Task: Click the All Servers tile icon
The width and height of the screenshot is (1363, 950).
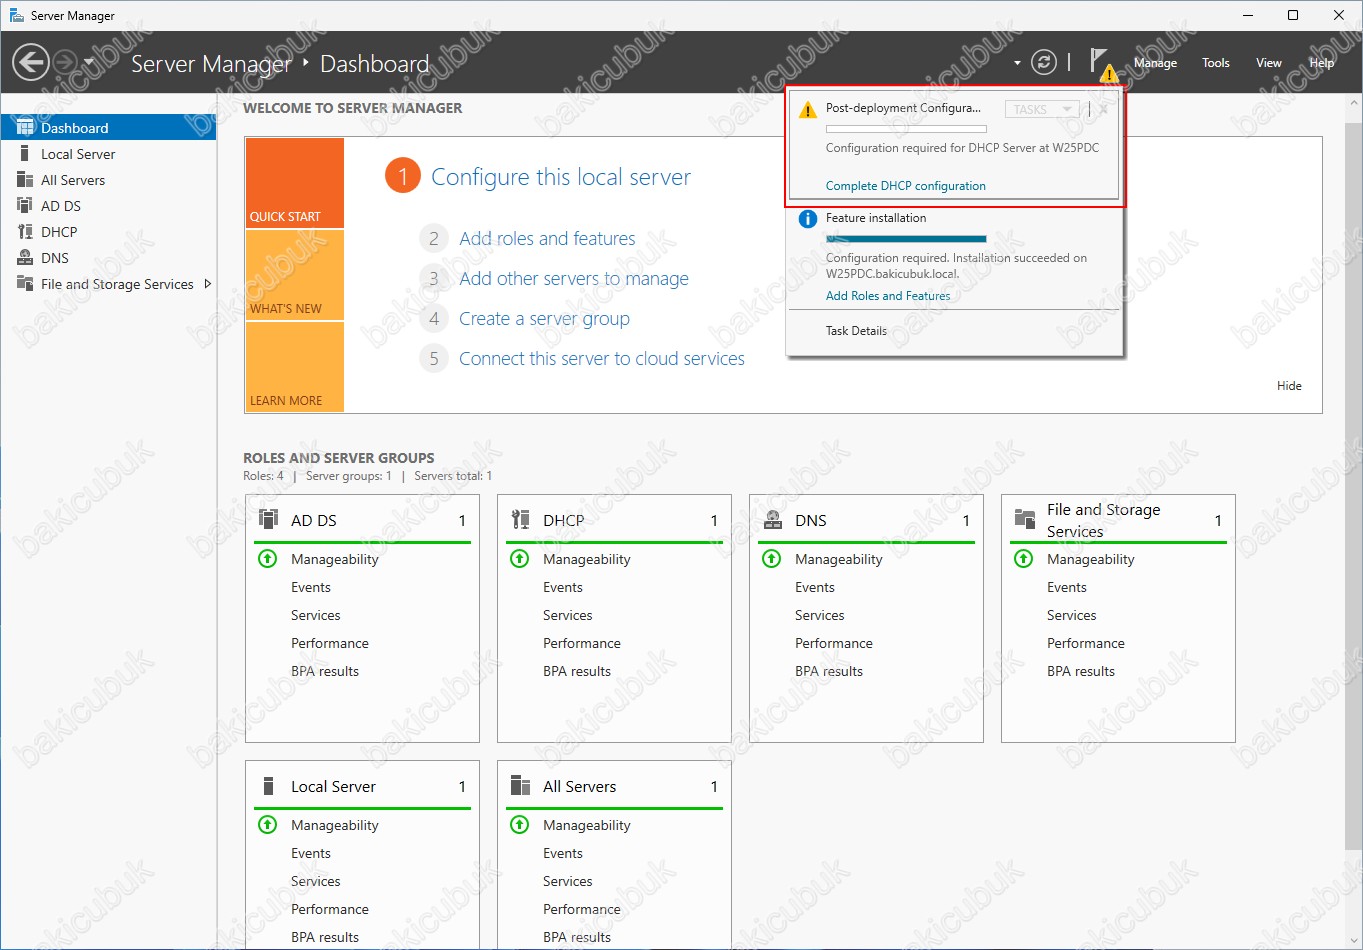Action: coord(520,785)
